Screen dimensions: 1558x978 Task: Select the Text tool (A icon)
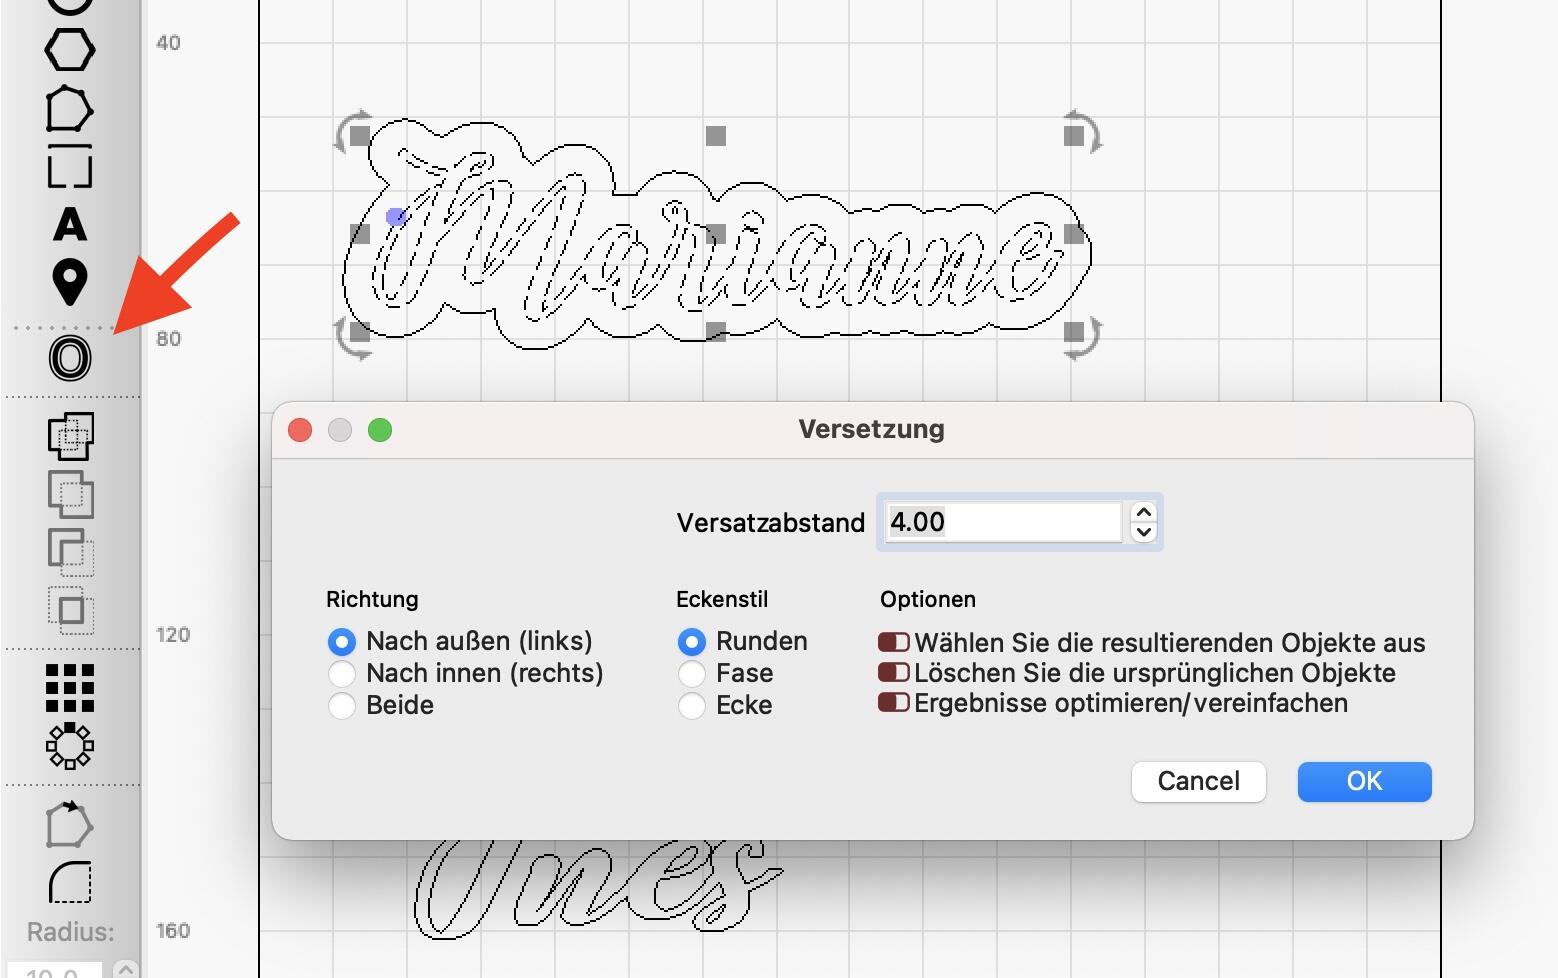(x=69, y=224)
